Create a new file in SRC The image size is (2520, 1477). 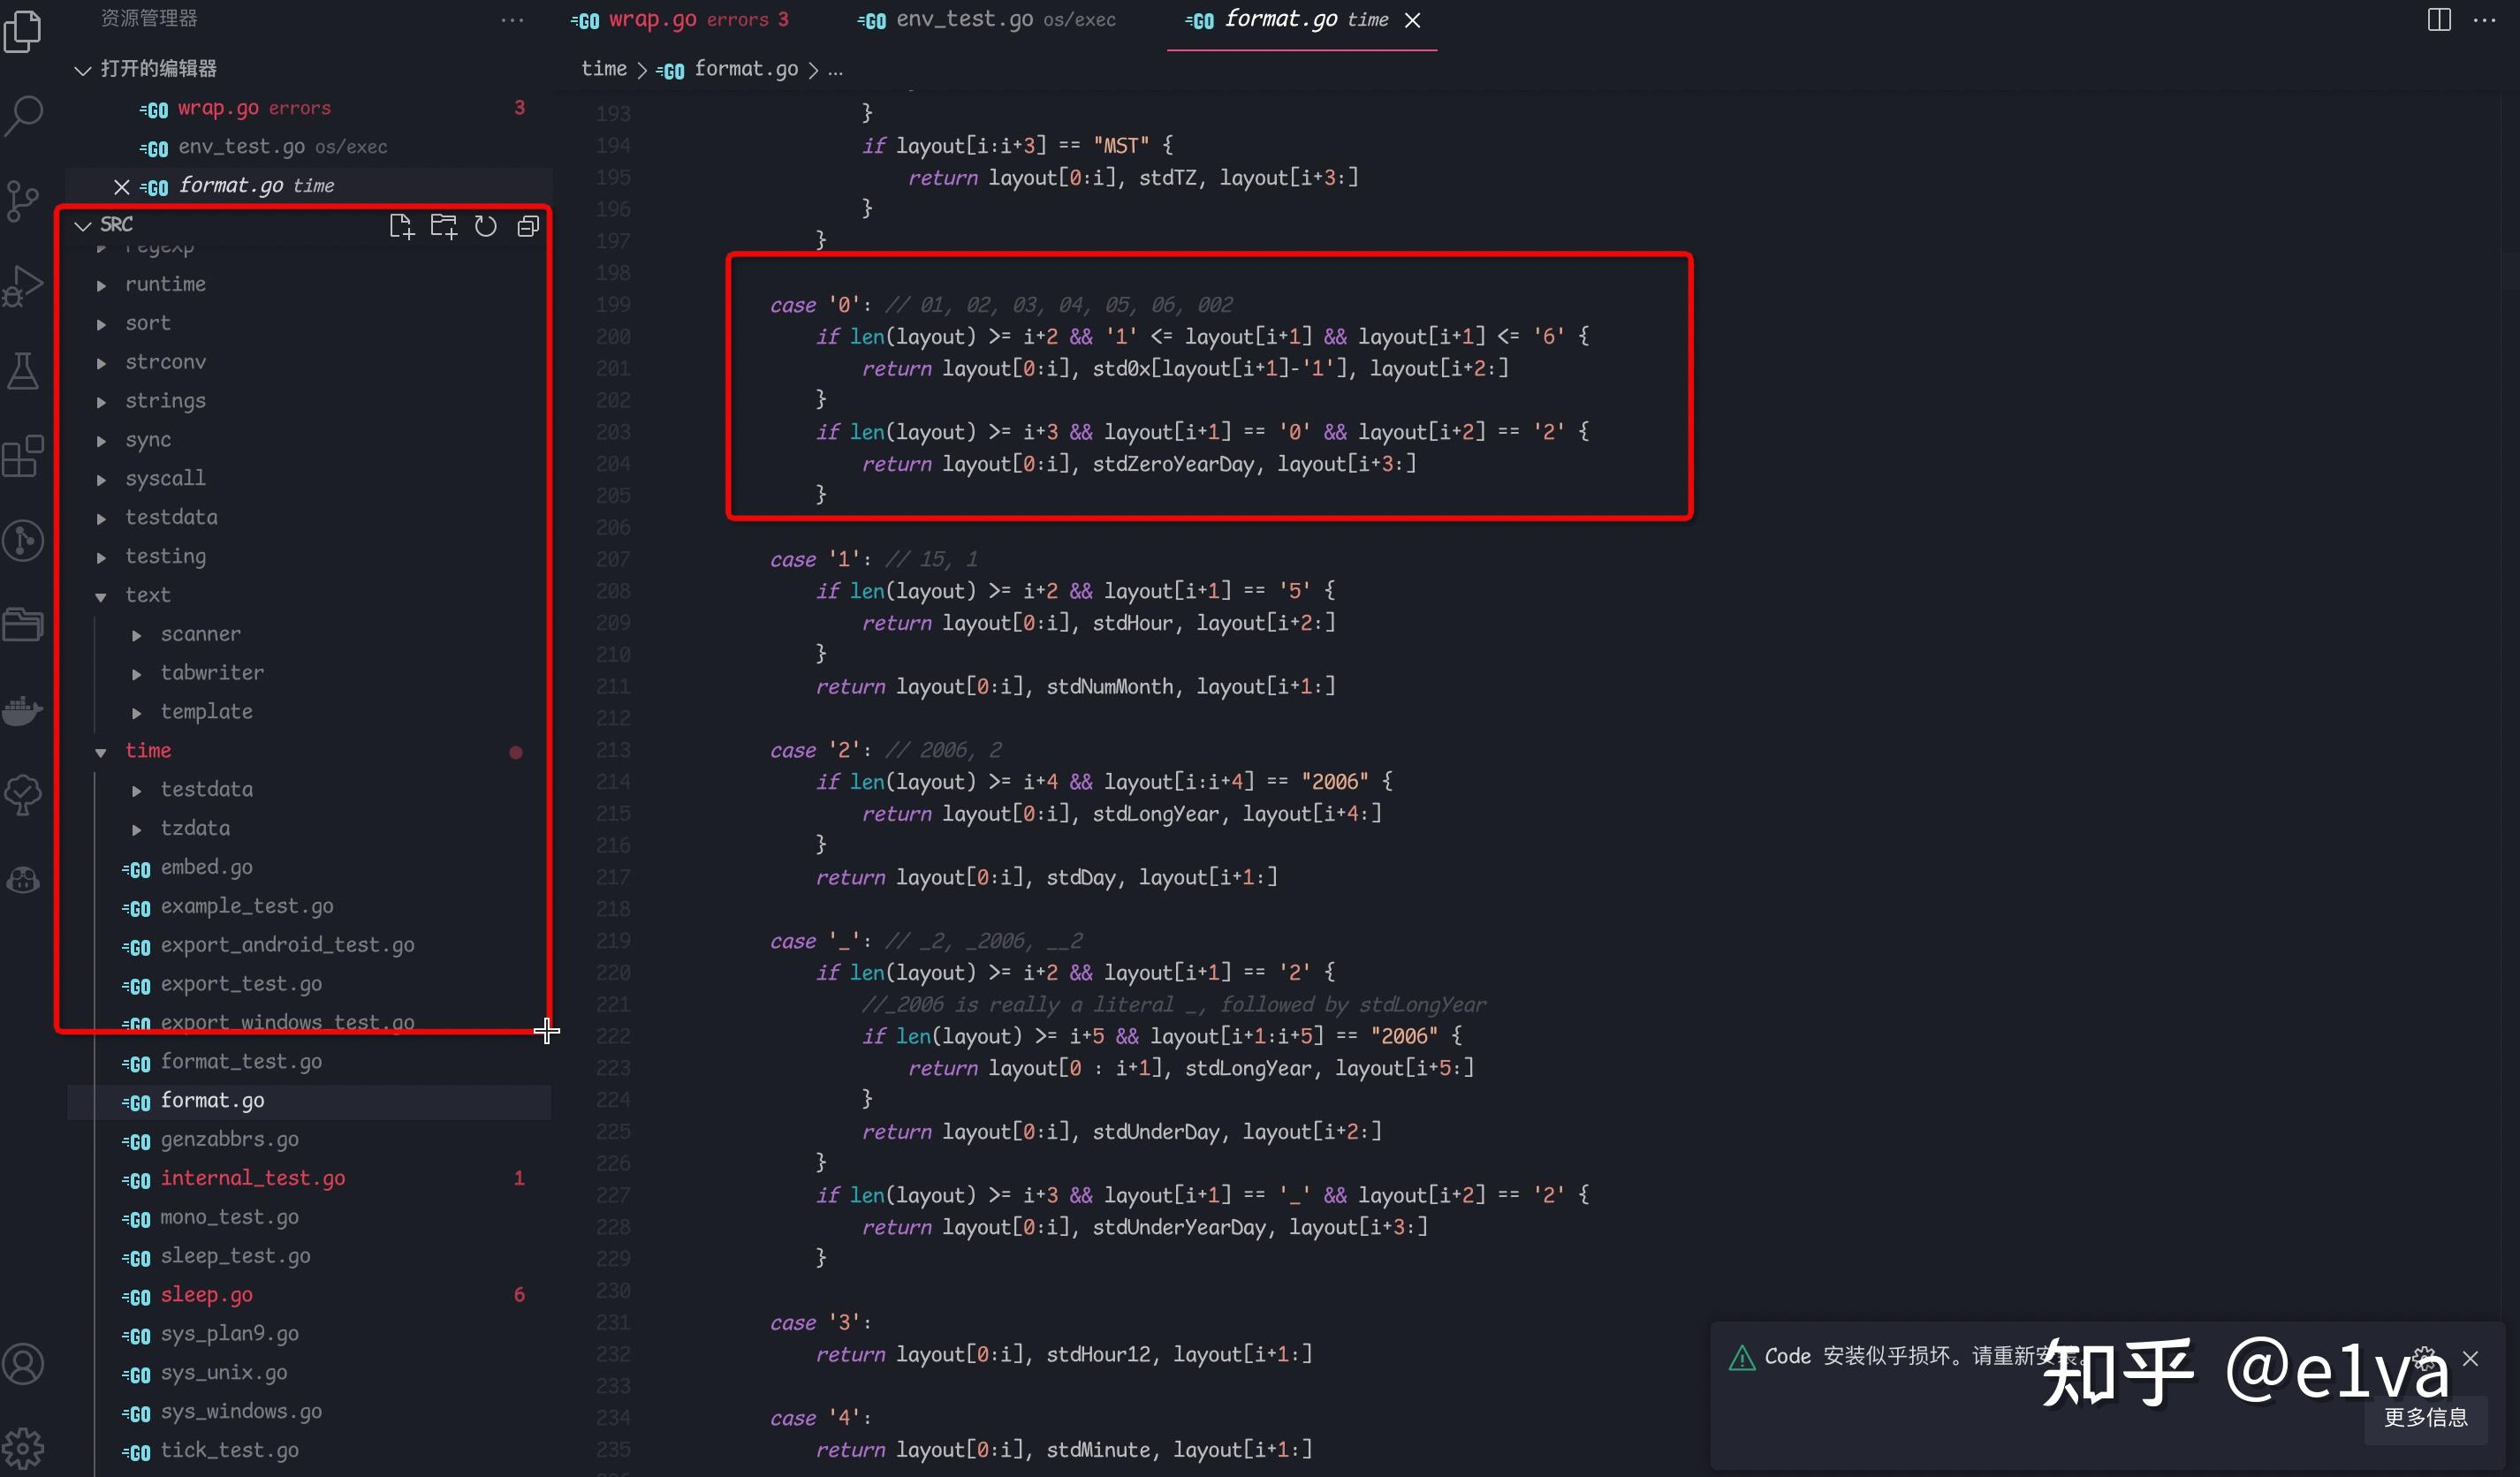tap(402, 225)
